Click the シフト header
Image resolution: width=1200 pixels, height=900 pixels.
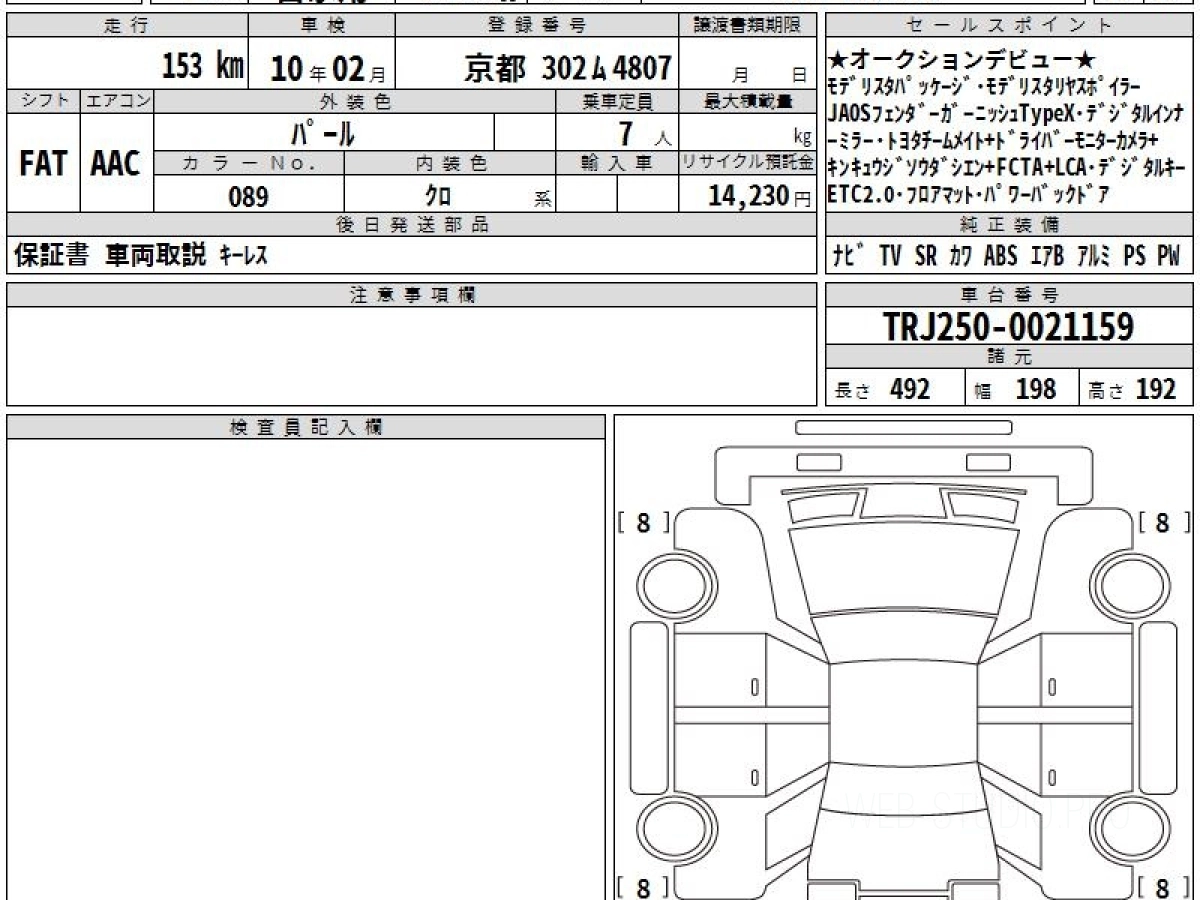point(43,101)
